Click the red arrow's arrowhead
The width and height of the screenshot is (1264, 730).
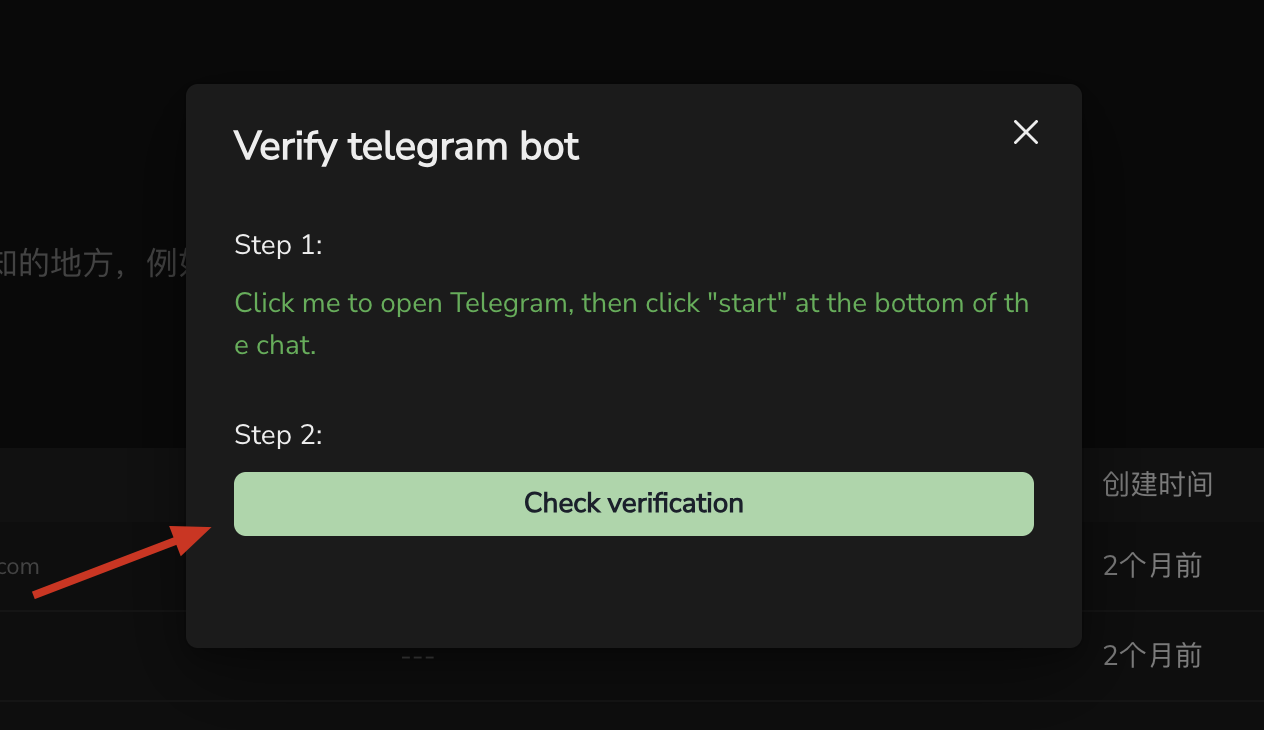[x=193, y=536]
